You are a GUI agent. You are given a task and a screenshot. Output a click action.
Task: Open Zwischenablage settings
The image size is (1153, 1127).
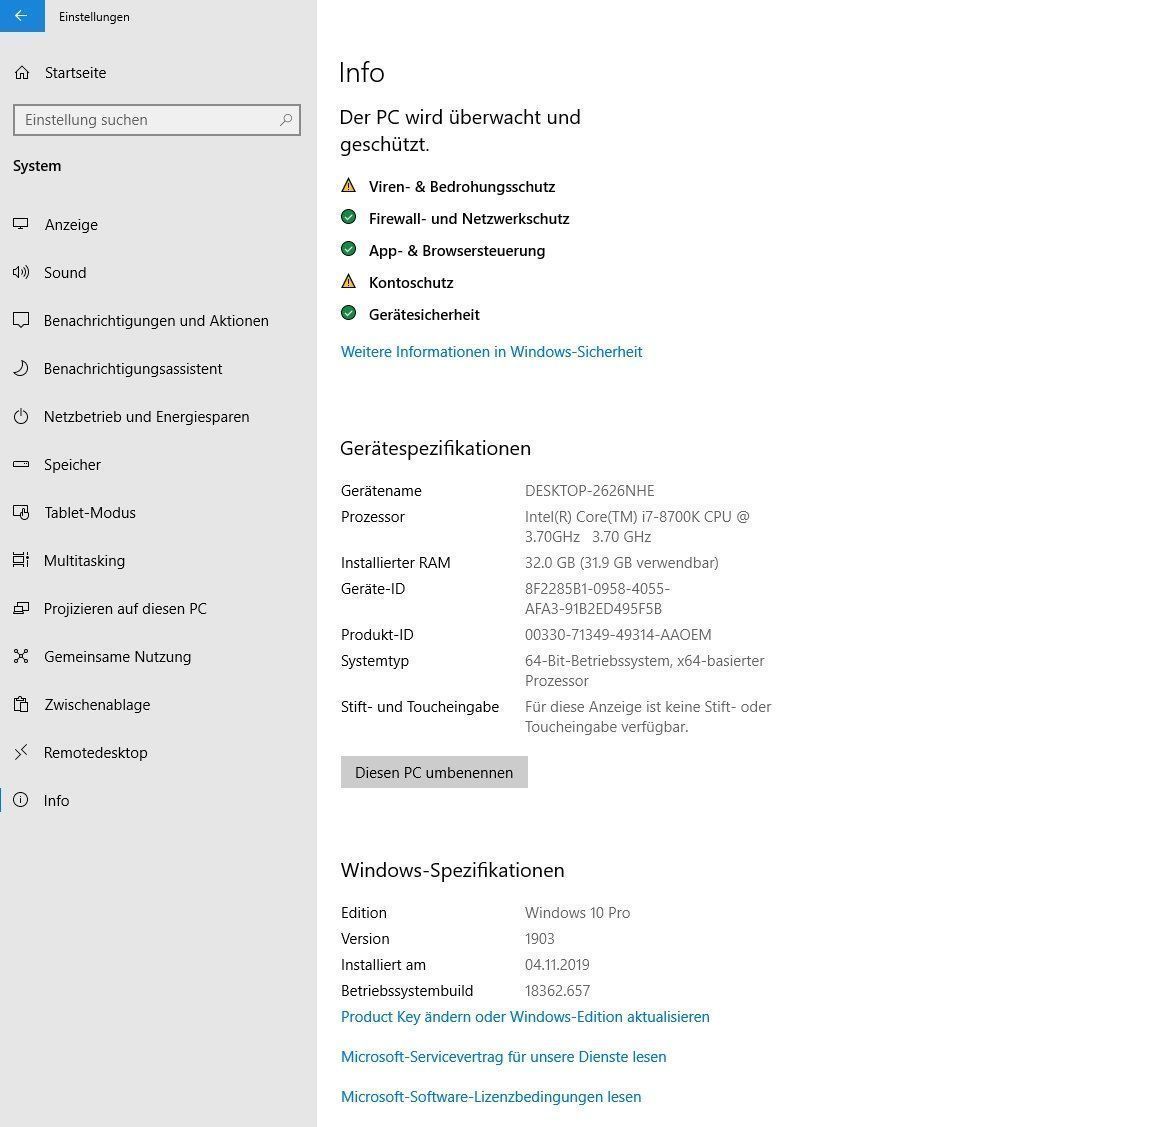tap(97, 704)
